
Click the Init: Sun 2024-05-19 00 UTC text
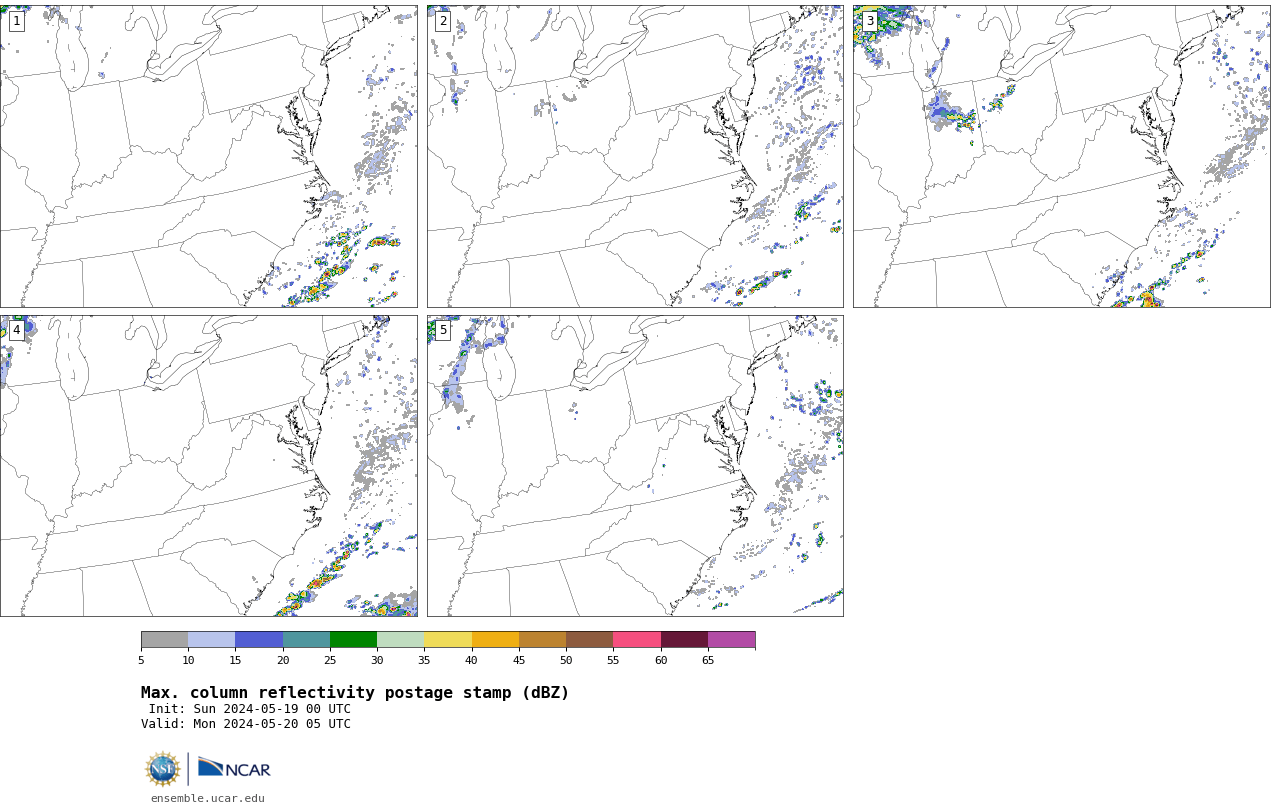coord(250,709)
